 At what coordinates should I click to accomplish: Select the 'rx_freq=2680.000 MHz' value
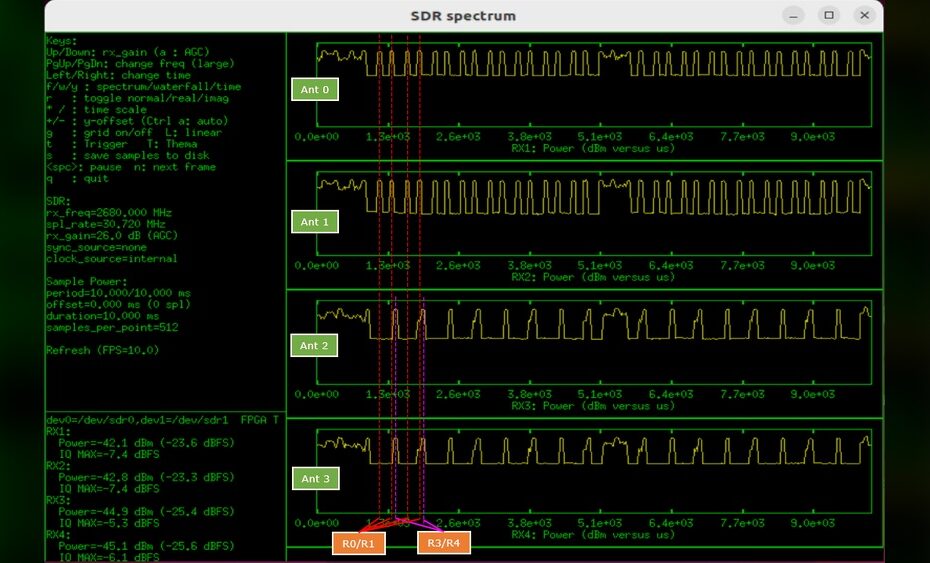point(109,212)
